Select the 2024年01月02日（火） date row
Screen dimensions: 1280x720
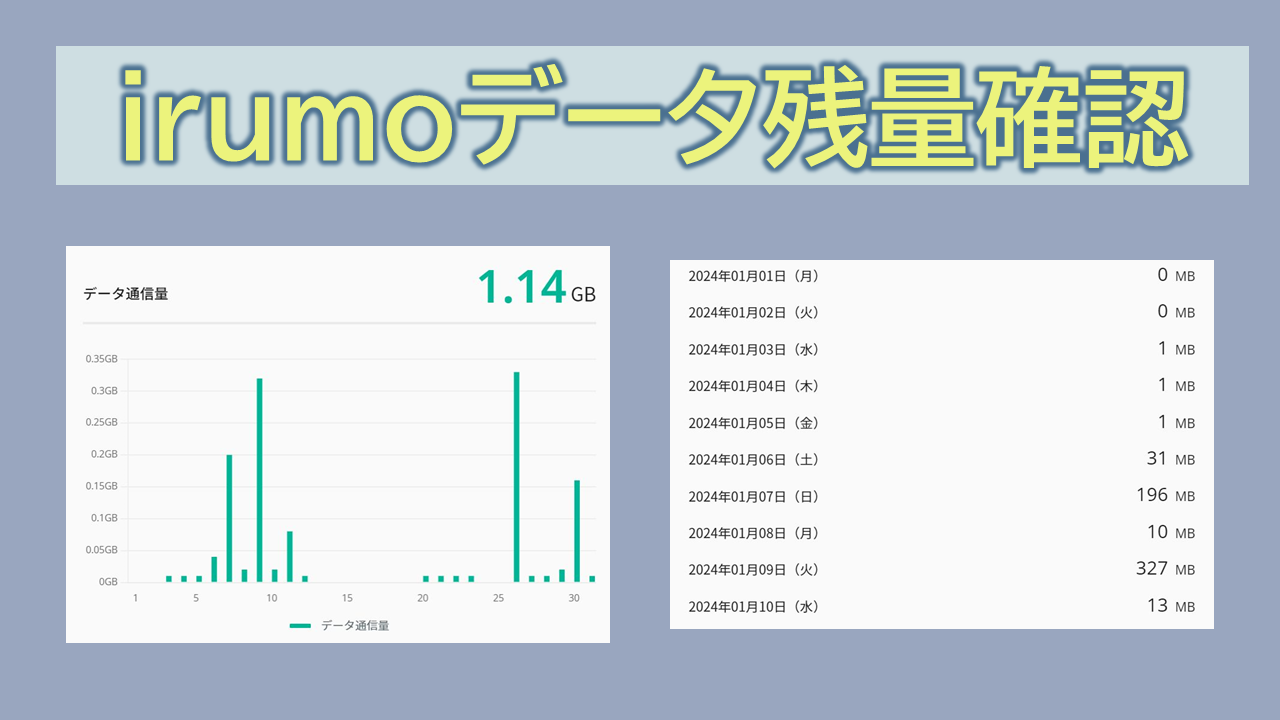[x=942, y=312]
